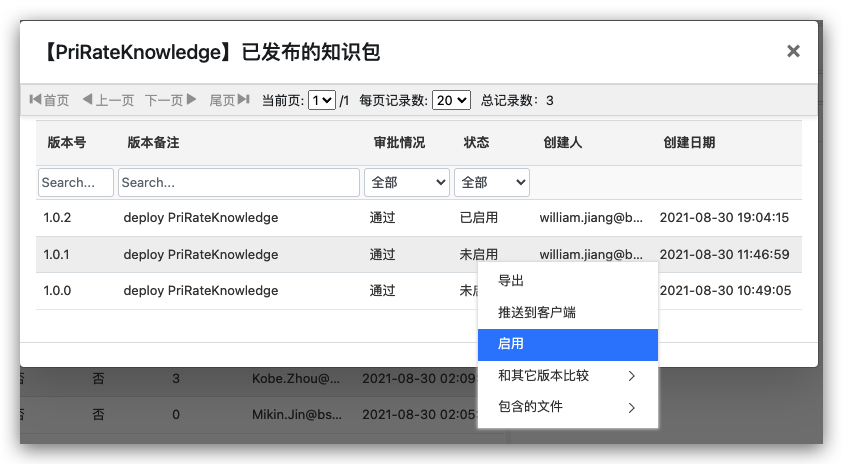The width and height of the screenshot is (843, 464).
Task: Expand the 包含的文件 submenu
Action: [x=567, y=407]
